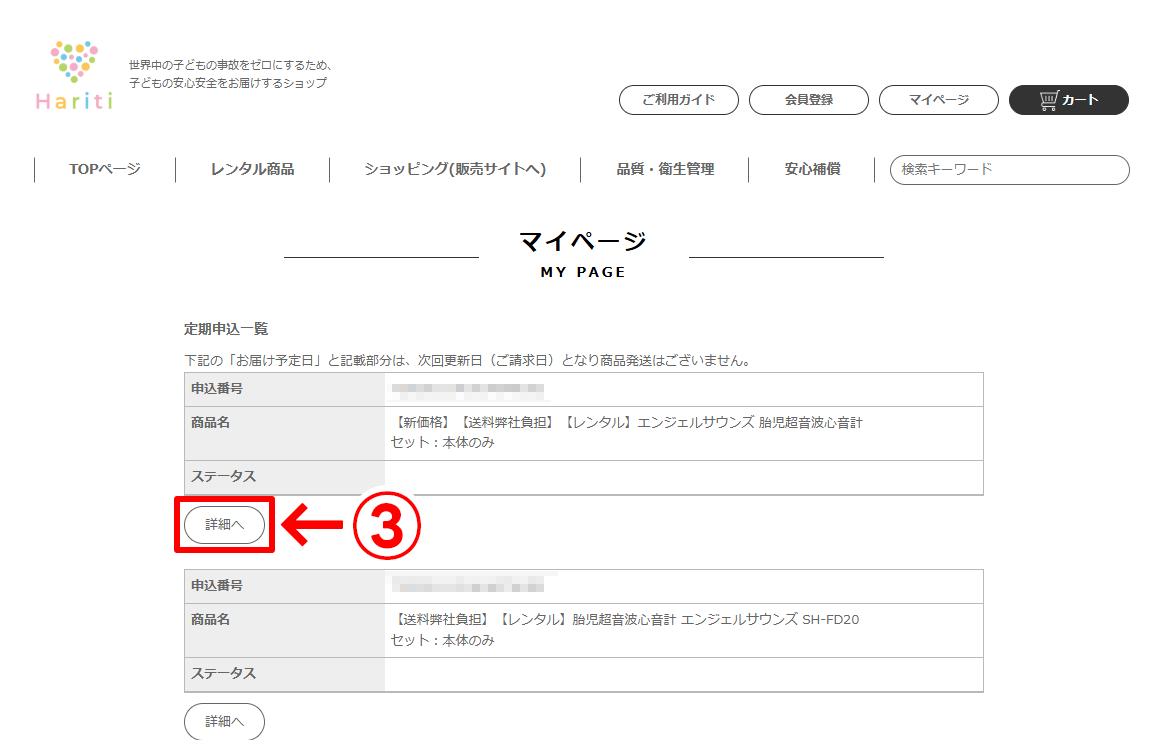Navigate to TOPページ
Viewport: 1160px width, 740px height.
tap(105, 169)
